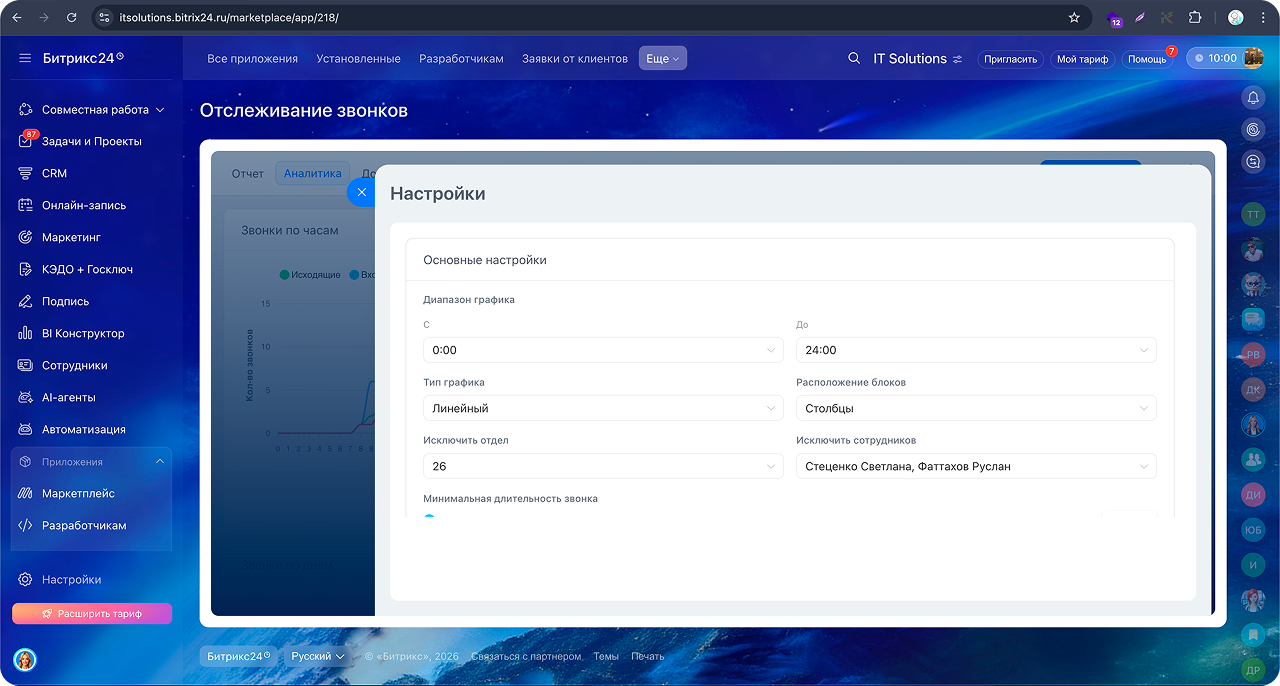Click the bookmark icon in right panel
This screenshot has height=686, width=1280.
click(1253, 634)
